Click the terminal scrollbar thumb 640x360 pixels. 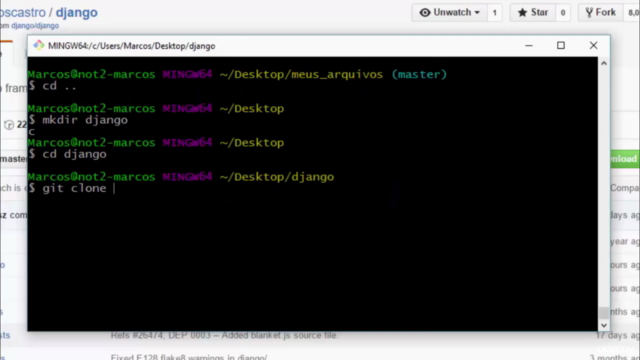tap(604, 313)
